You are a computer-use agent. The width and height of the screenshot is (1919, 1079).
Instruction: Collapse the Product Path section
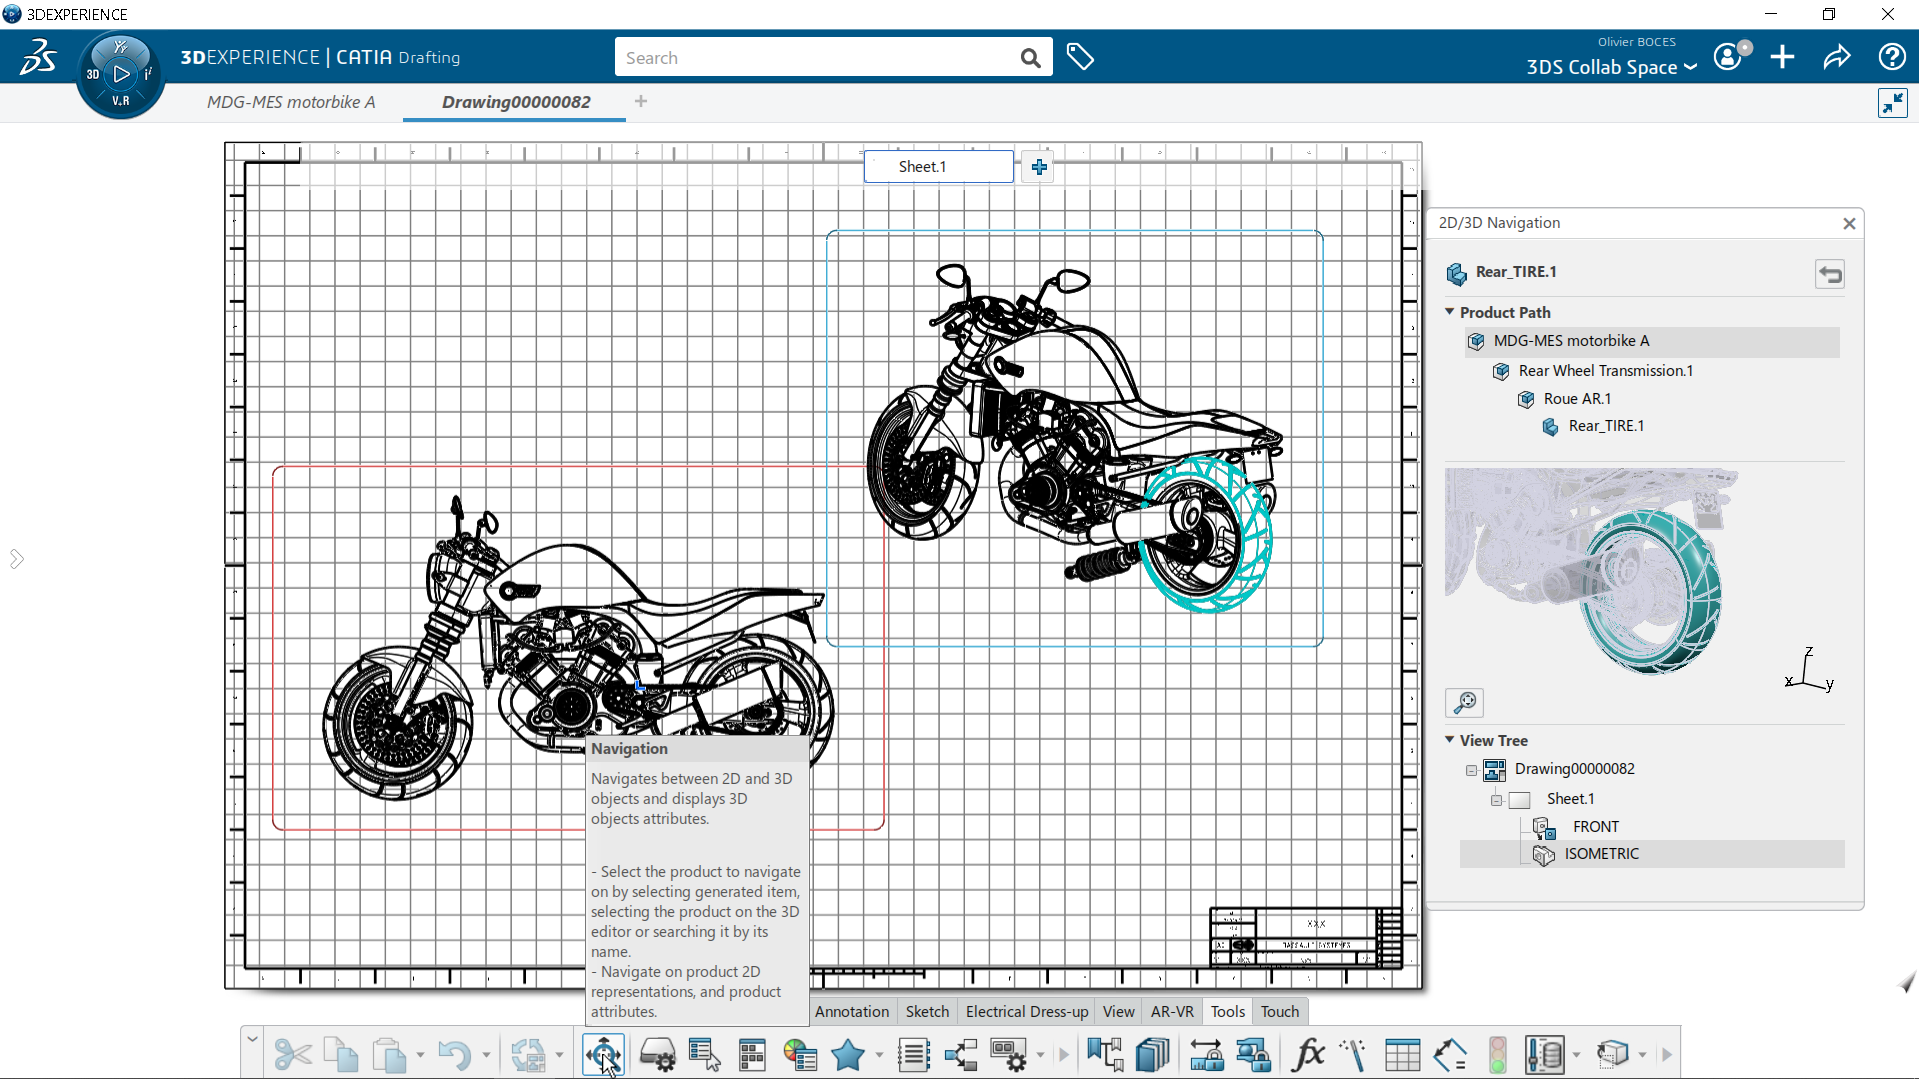pos(1449,311)
